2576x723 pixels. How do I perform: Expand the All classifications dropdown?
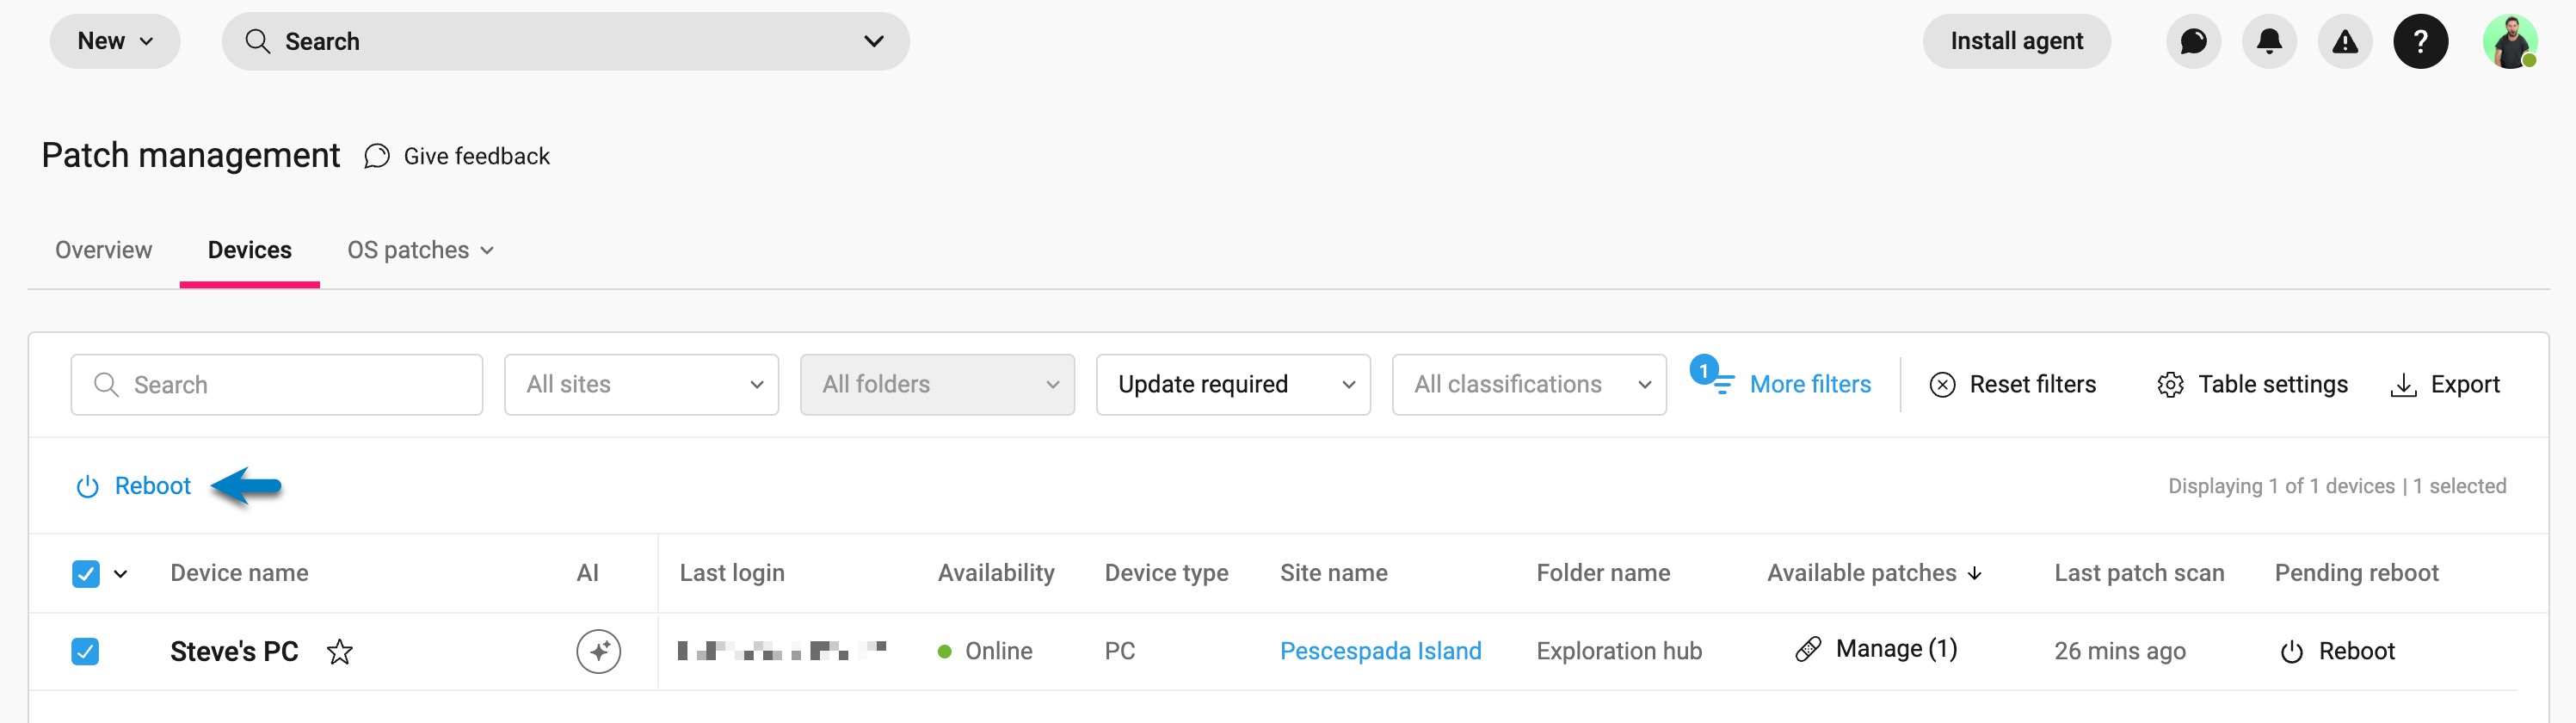[x=1529, y=384]
